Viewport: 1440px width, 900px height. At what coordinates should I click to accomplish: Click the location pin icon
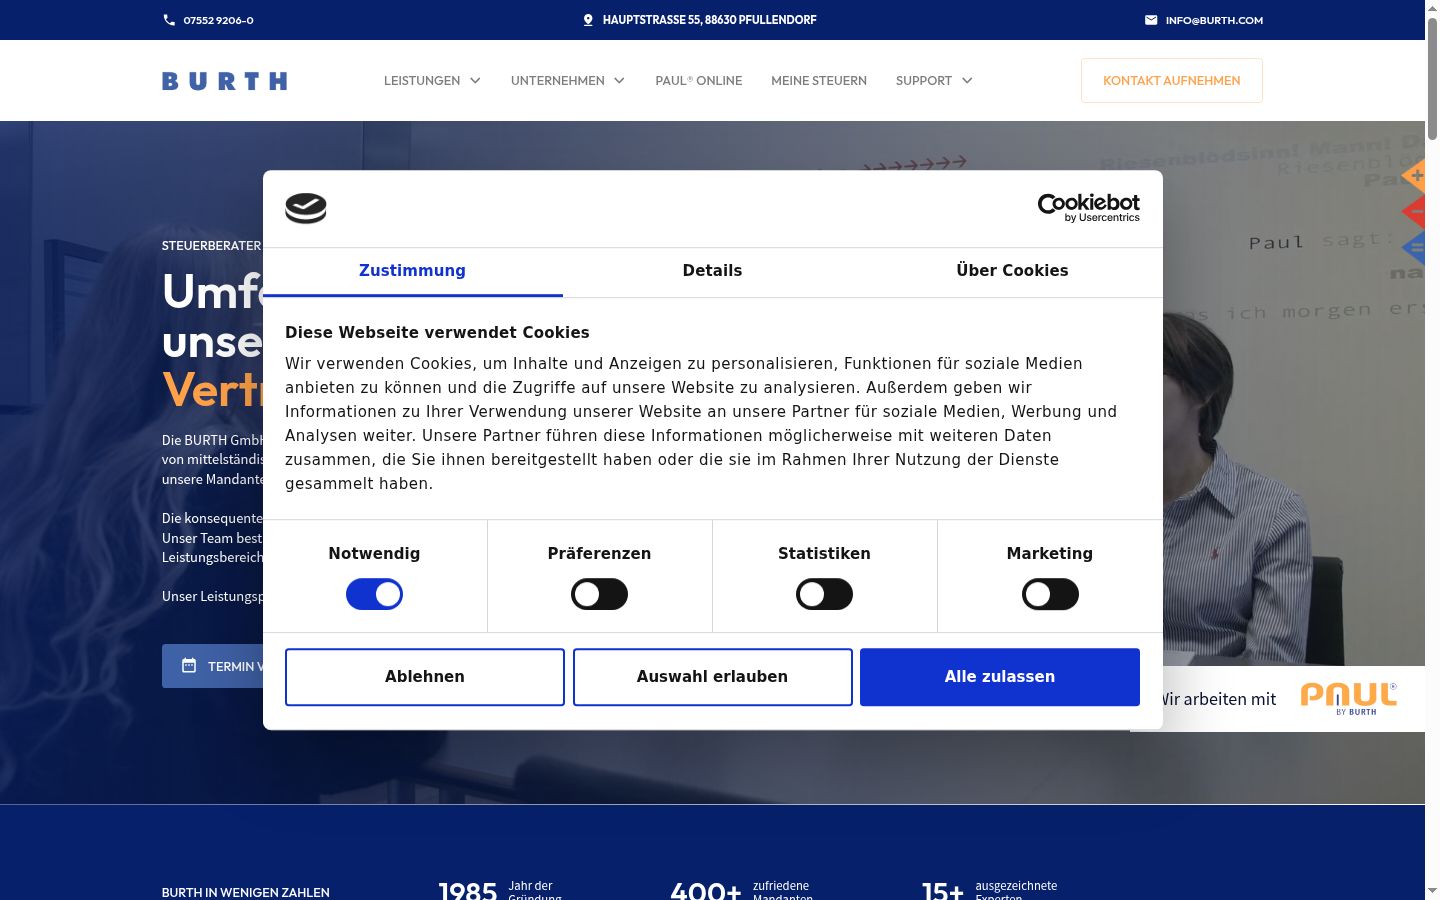click(588, 20)
